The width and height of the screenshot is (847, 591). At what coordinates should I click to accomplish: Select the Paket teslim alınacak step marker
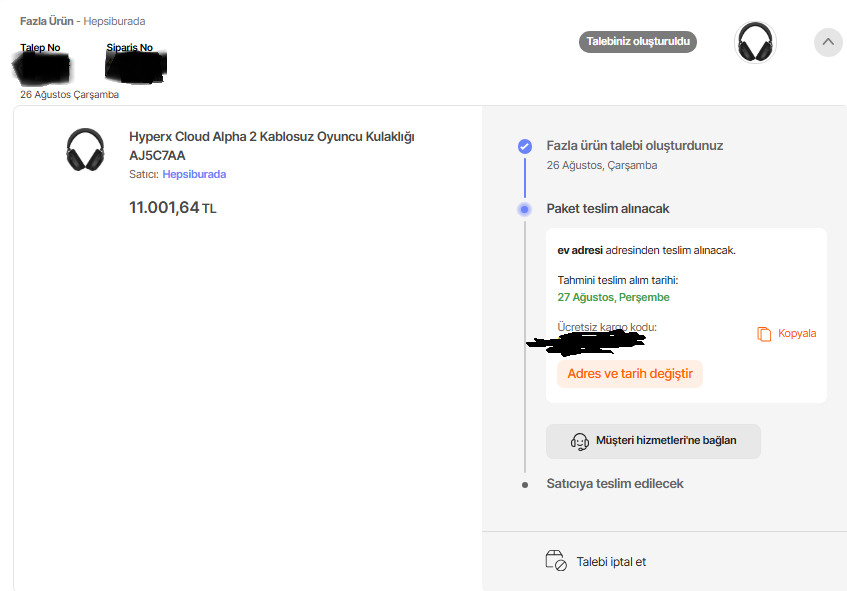pyautogui.click(x=525, y=209)
